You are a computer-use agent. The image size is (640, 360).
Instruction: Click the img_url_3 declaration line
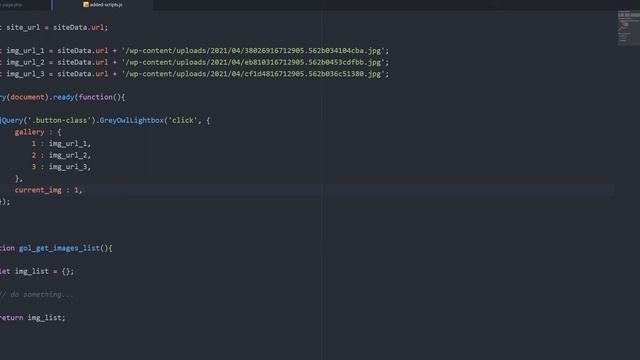click(194, 74)
